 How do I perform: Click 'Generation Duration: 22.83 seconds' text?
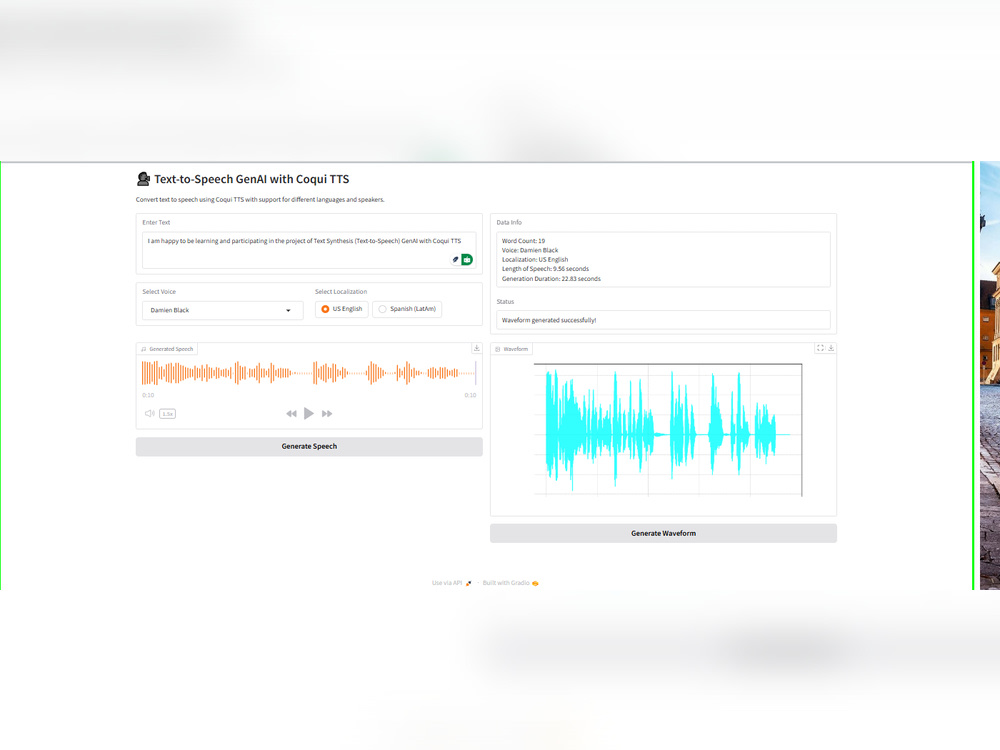coord(551,279)
